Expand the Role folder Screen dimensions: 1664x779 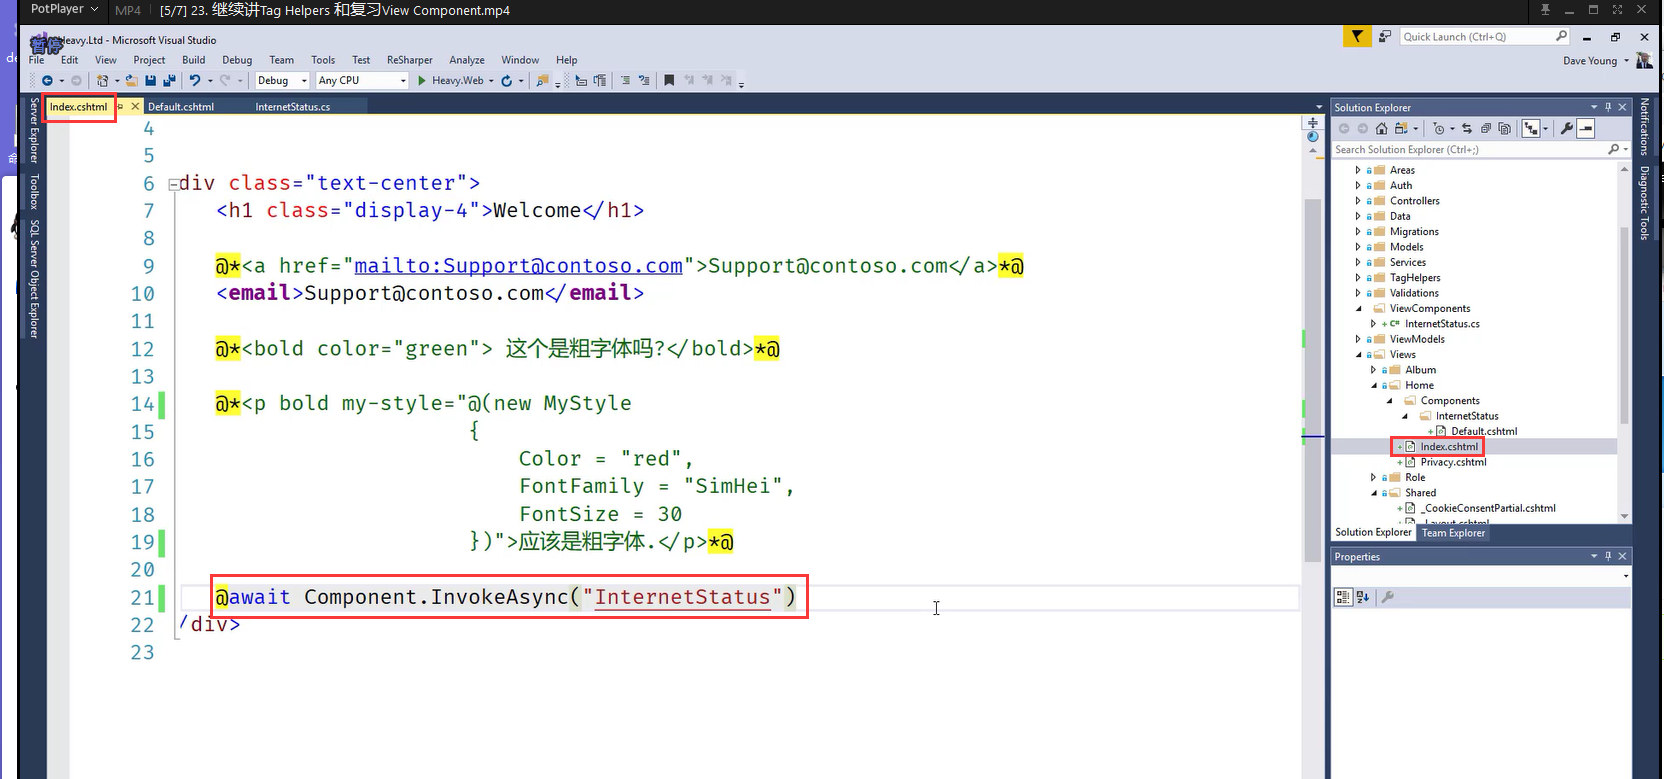[1373, 477]
